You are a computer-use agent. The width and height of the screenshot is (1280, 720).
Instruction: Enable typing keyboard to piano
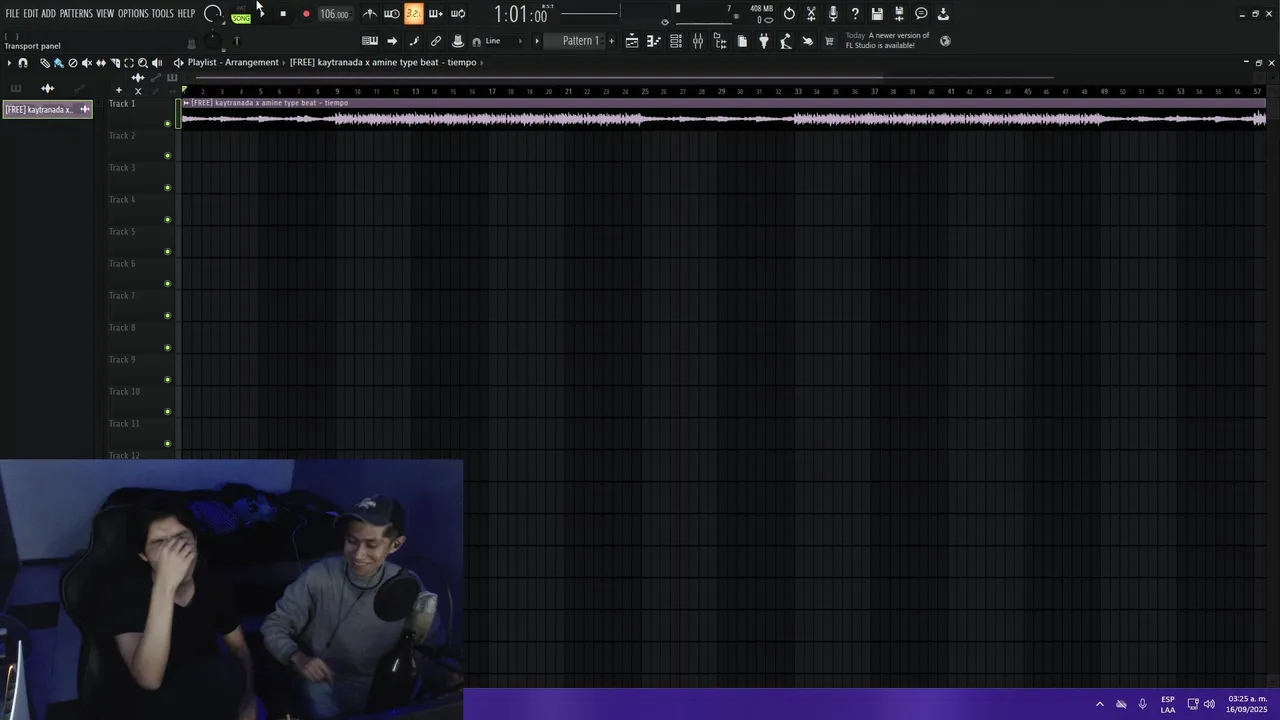coord(370,41)
